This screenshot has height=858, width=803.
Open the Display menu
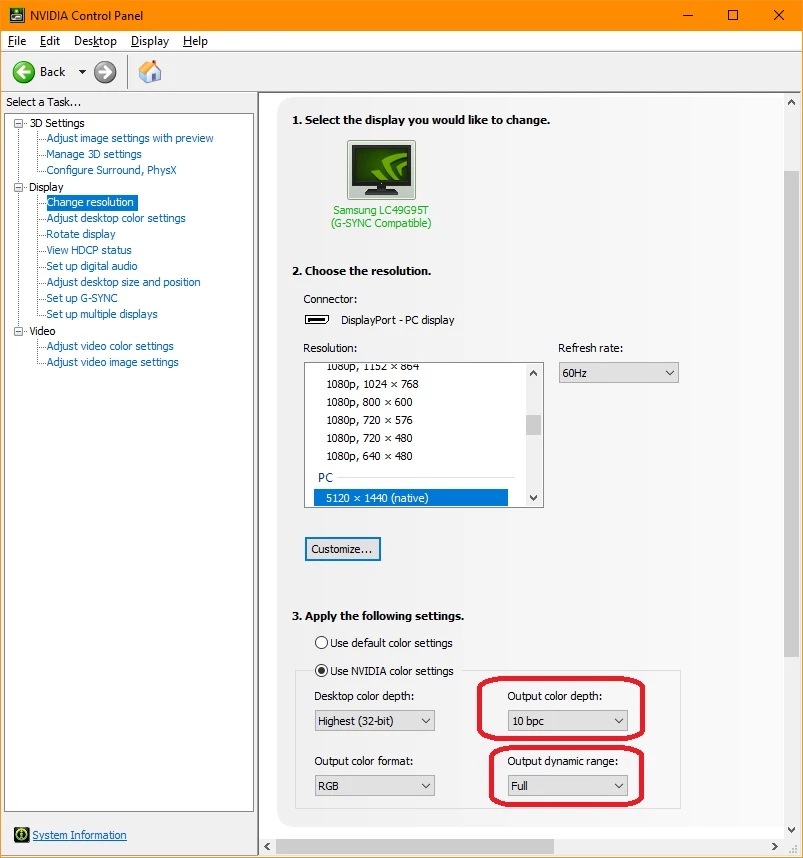(150, 41)
